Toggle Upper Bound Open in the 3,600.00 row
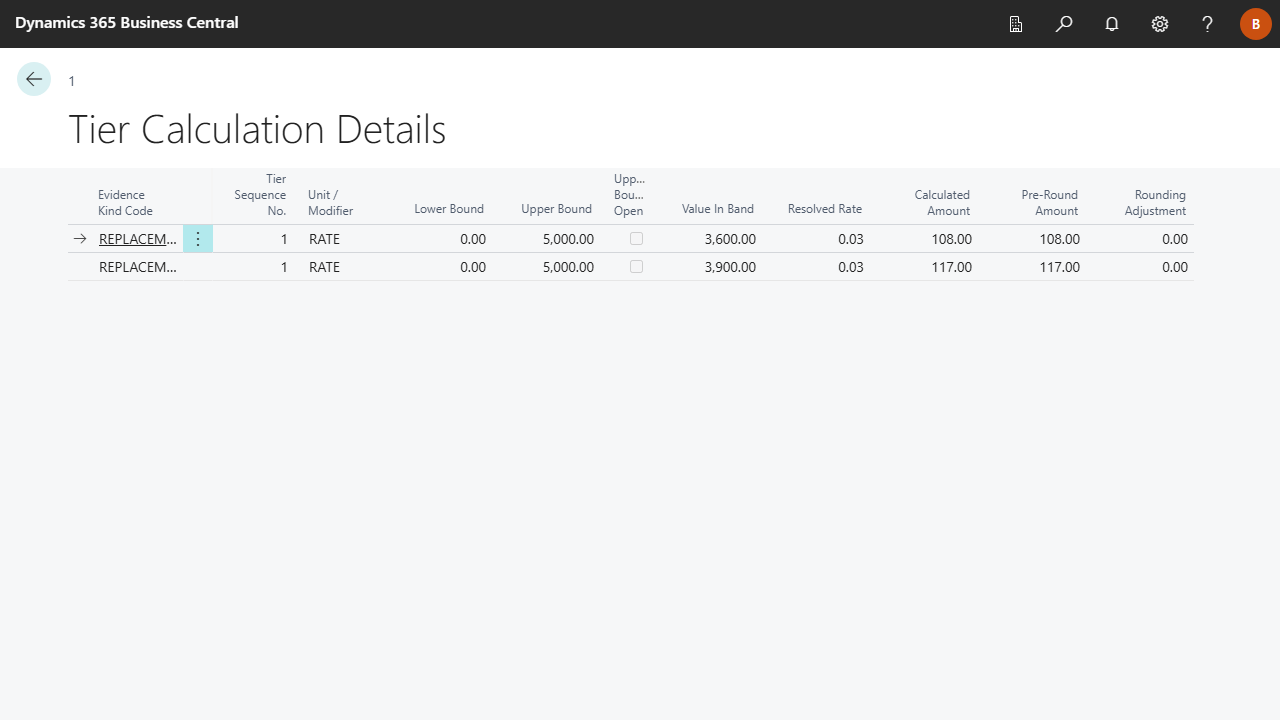This screenshot has height=720, width=1280. (x=636, y=239)
